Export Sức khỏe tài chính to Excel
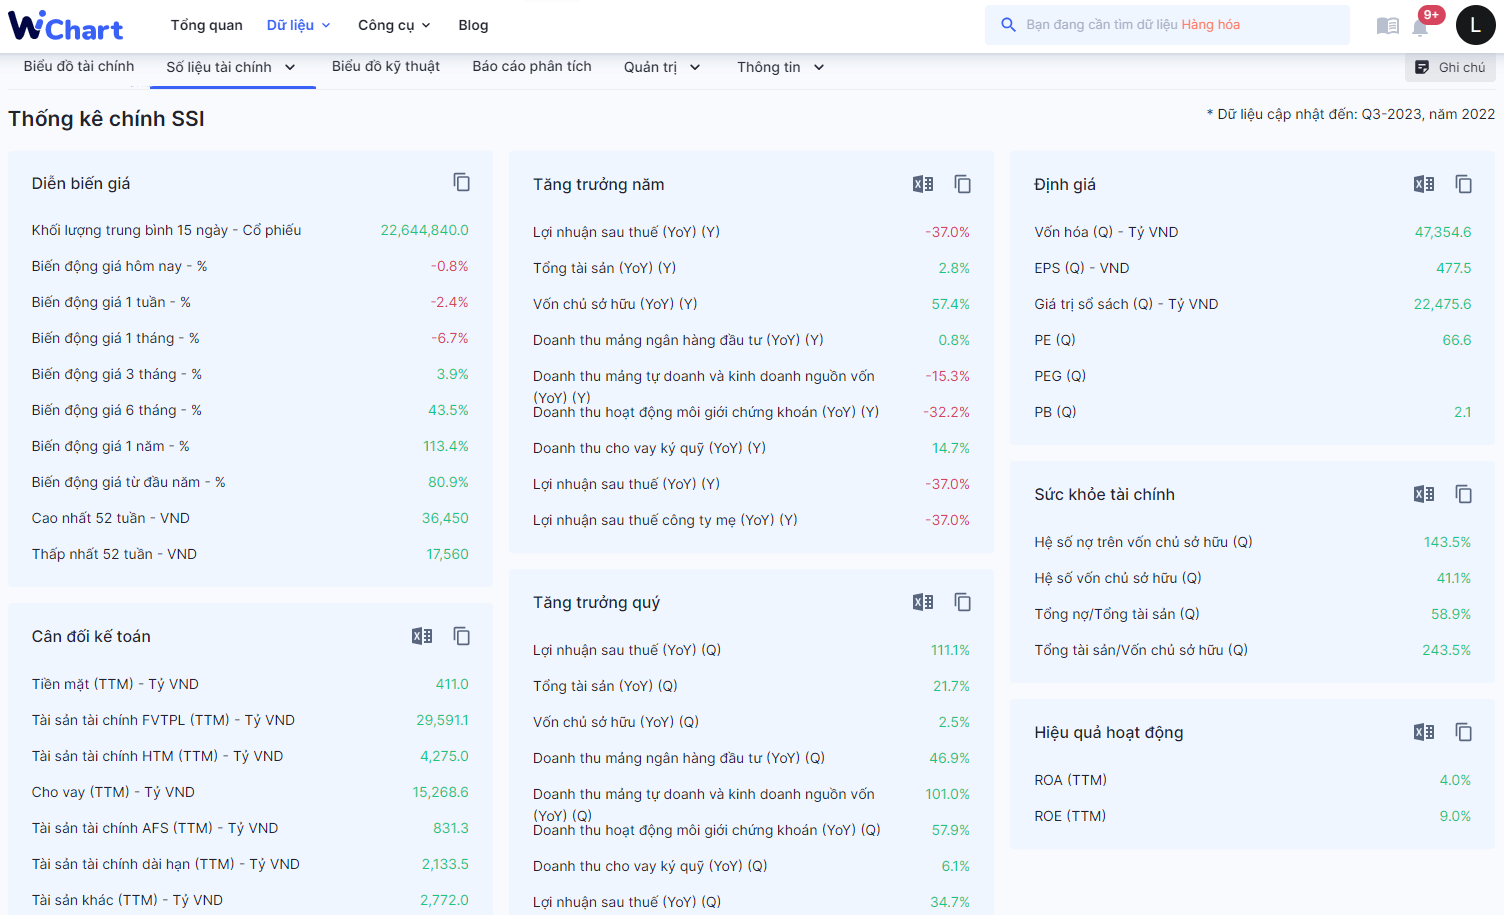The width and height of the screenshot is (1504, 915). click(x=1424, y=494)
